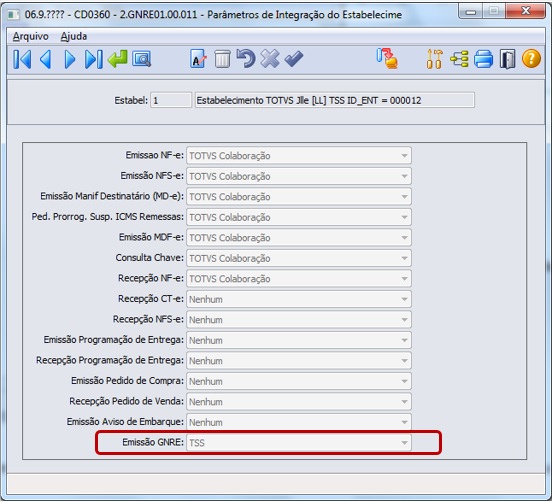Expand the Recepção NFS-e dropdown
Viewport: 553px width, 502px height.
404,320
